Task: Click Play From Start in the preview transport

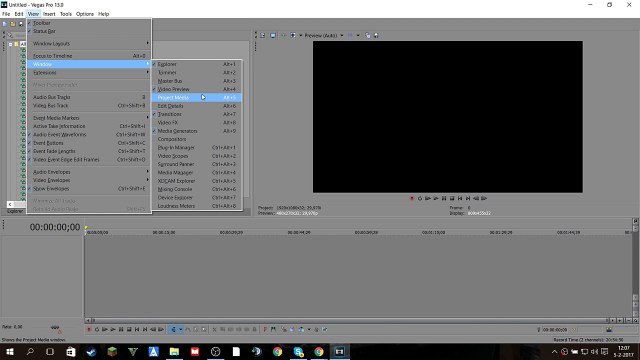Action: pyautogui.click(x=428, y=198)
